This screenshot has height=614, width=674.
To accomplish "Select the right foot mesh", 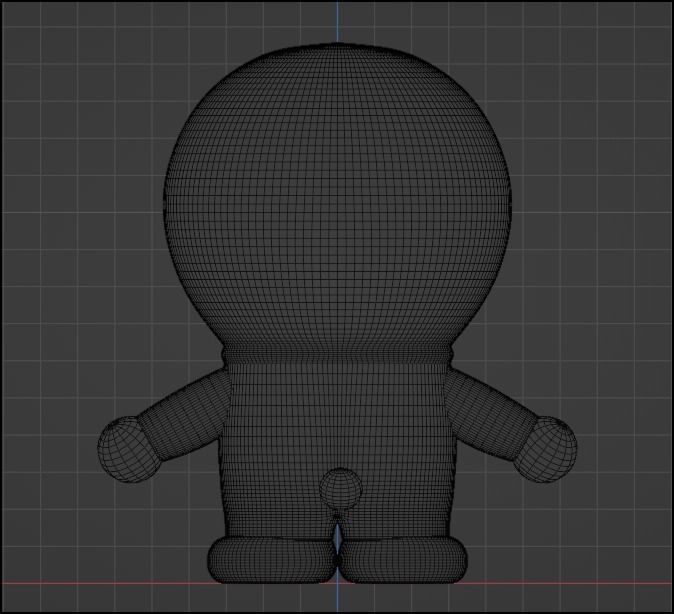I will [403, 559].
